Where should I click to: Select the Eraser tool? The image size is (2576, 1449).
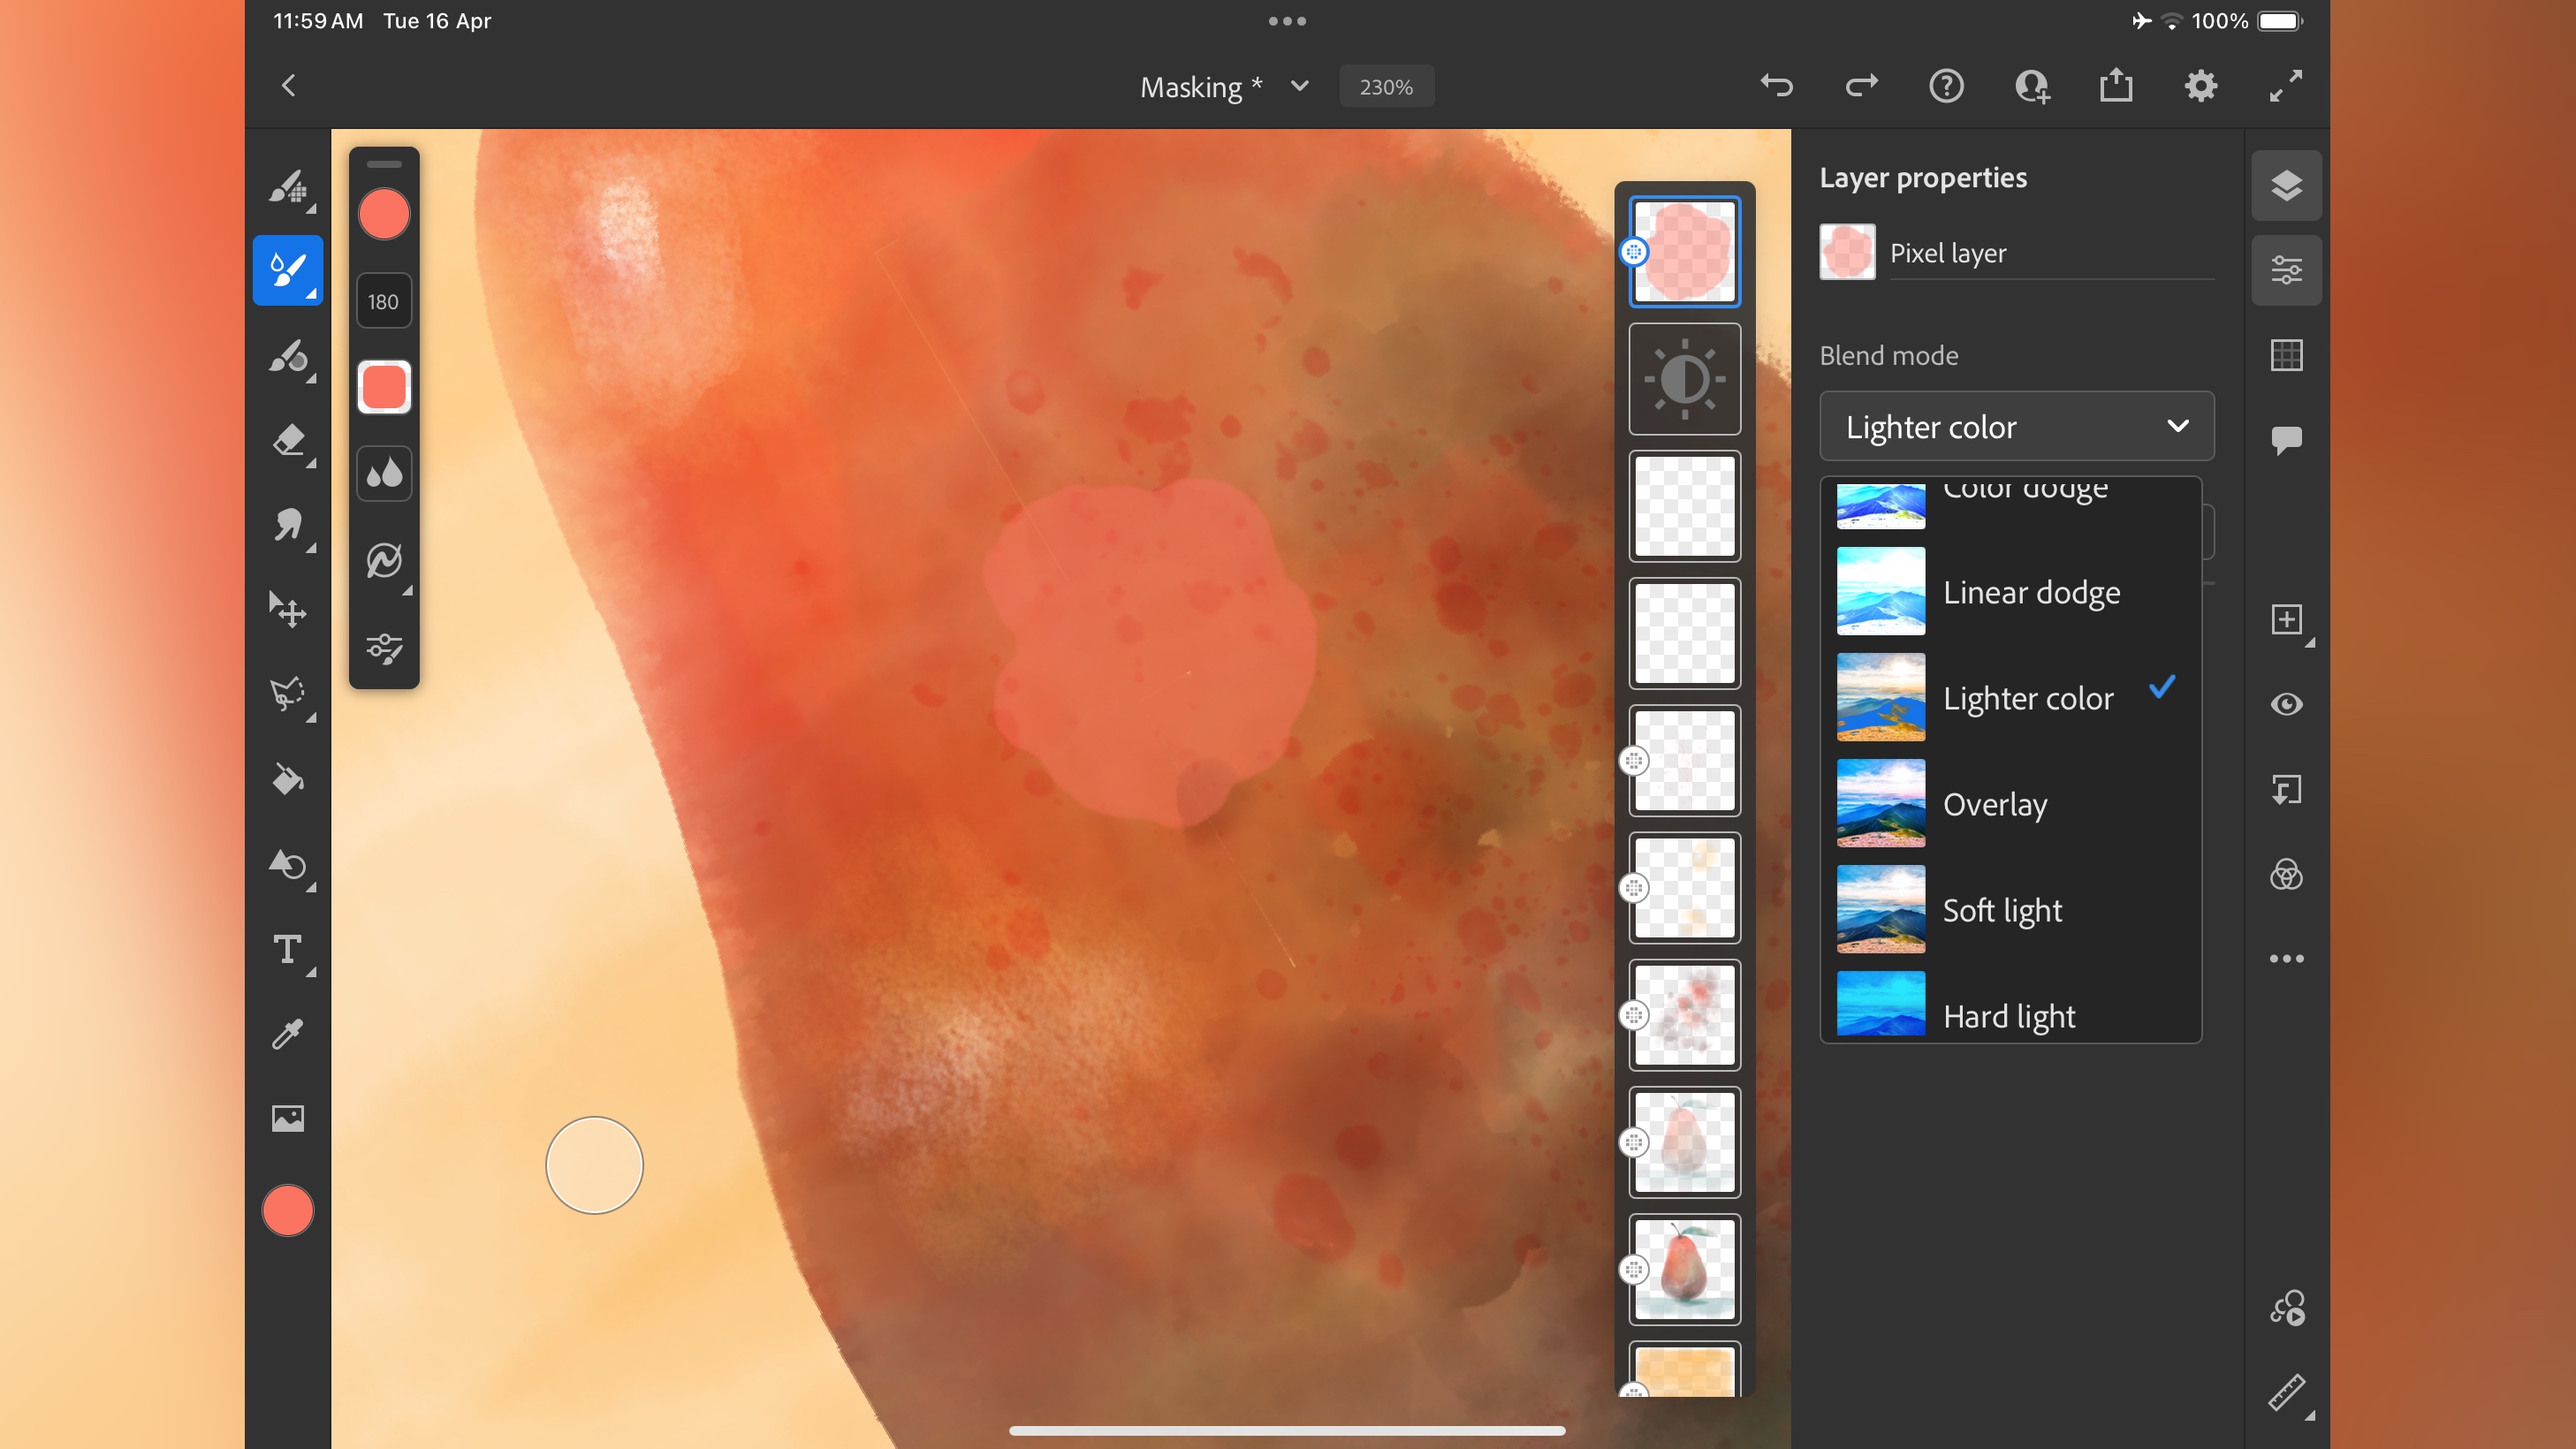[x=286, y=439]
